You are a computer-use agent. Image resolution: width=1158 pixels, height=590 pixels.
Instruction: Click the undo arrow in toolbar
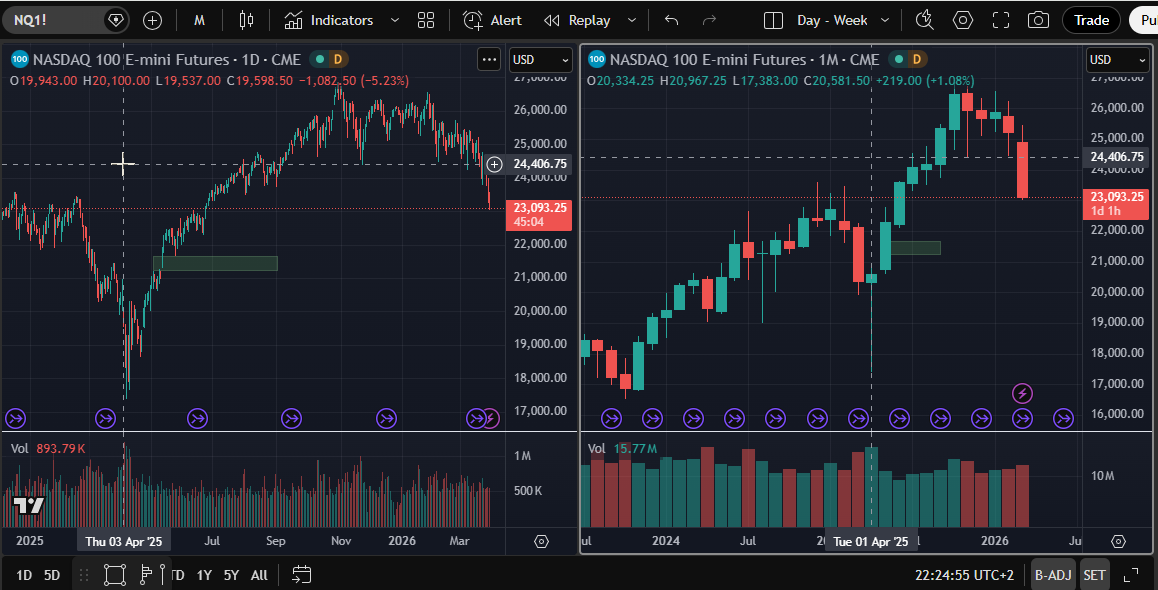671,20
